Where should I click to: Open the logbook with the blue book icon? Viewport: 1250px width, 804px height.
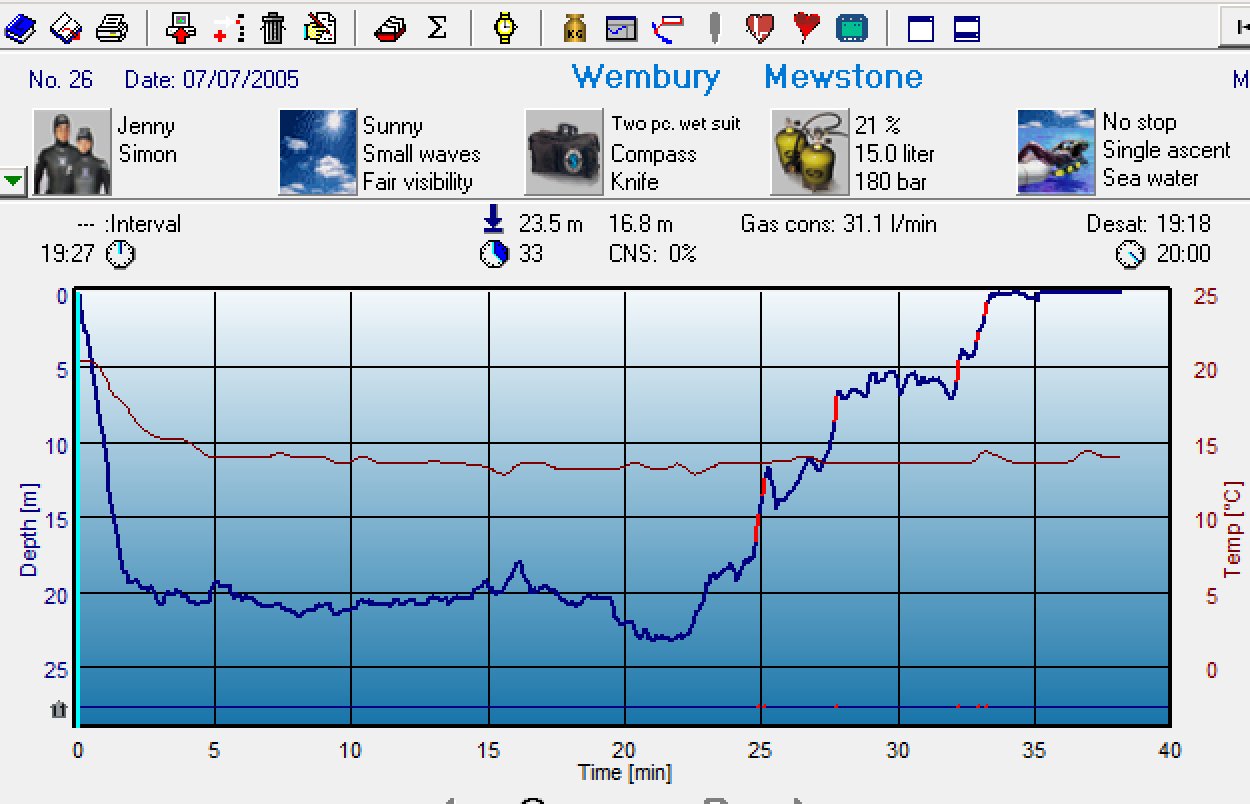(22, 27)
